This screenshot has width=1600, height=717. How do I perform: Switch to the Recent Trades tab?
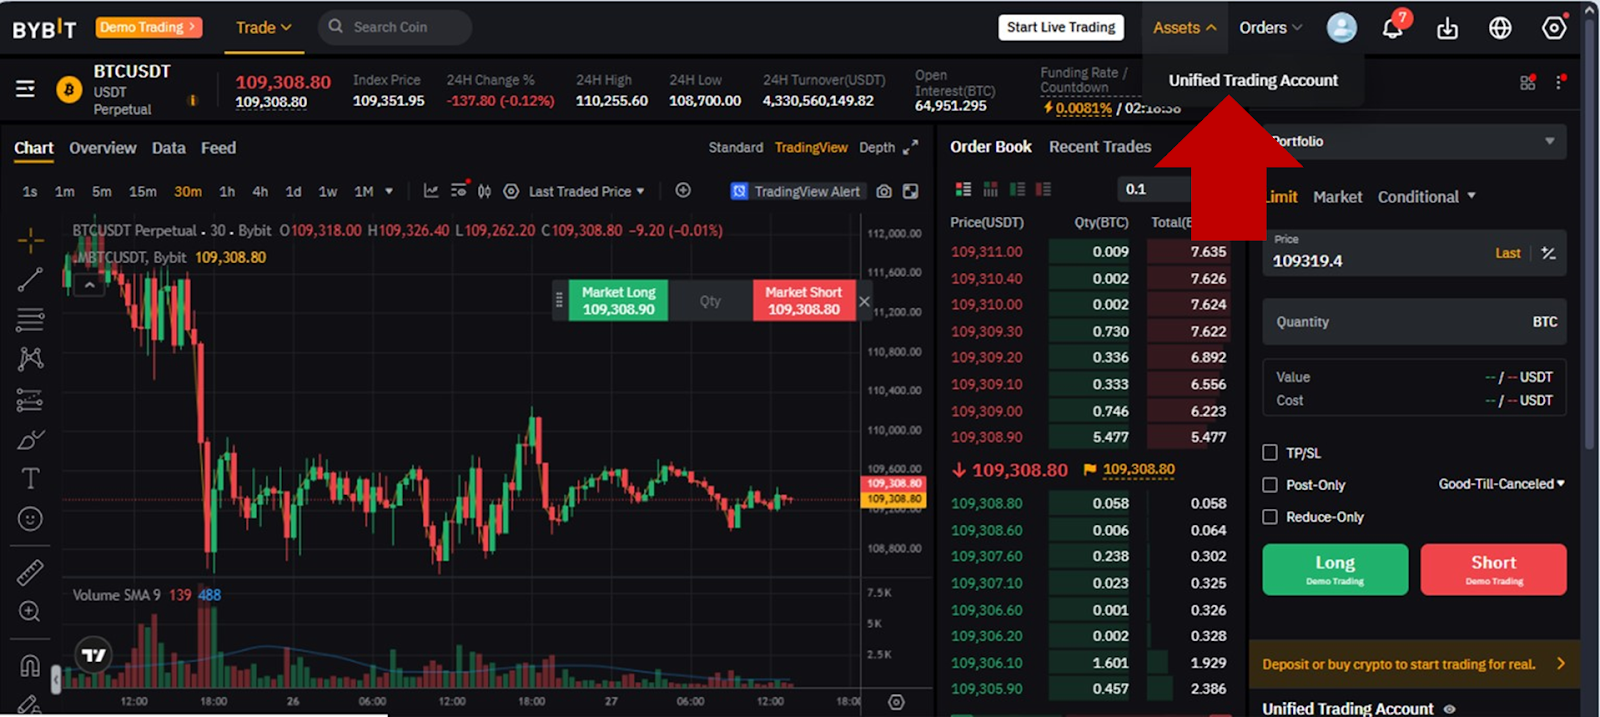pos(1100,147)
